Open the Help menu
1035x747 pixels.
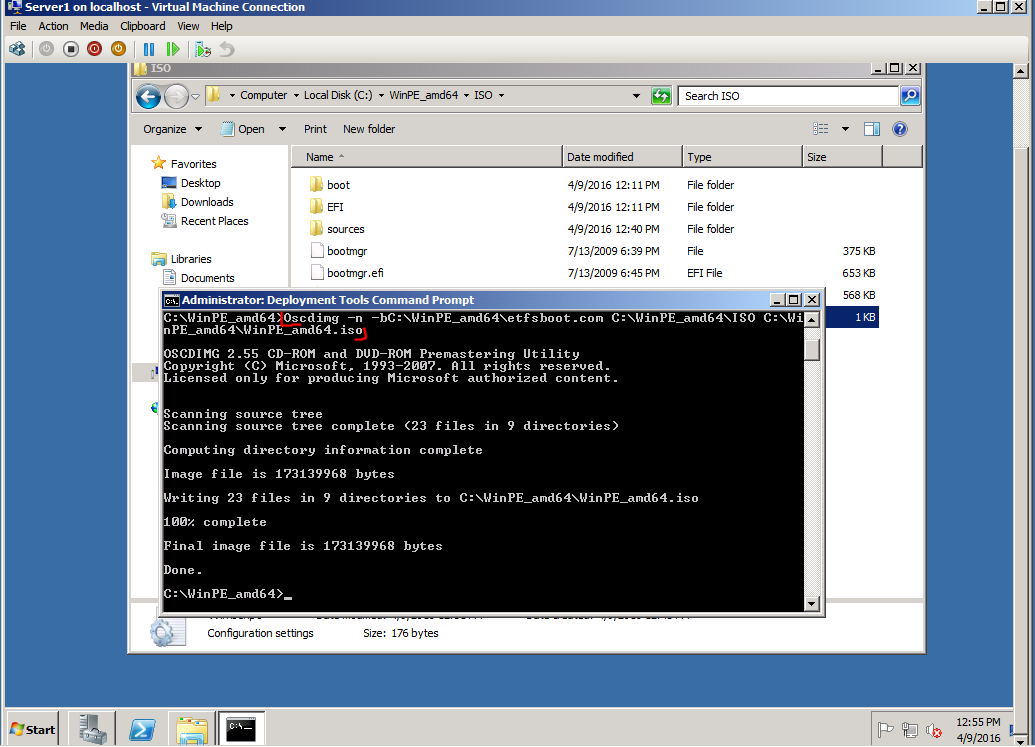222,26
